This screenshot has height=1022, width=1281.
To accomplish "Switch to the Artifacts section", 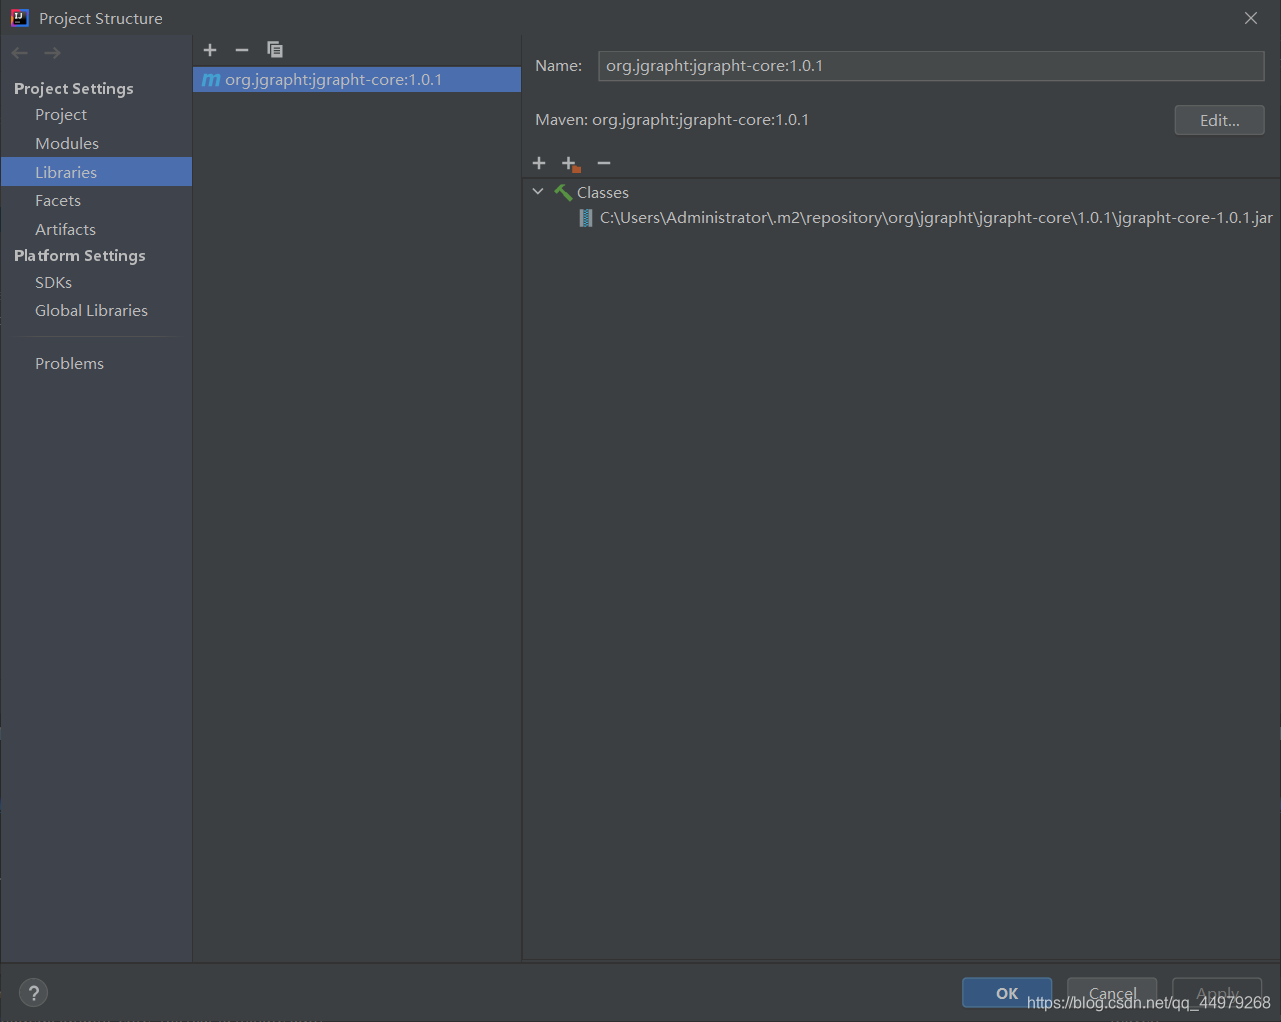I will 65,229.
